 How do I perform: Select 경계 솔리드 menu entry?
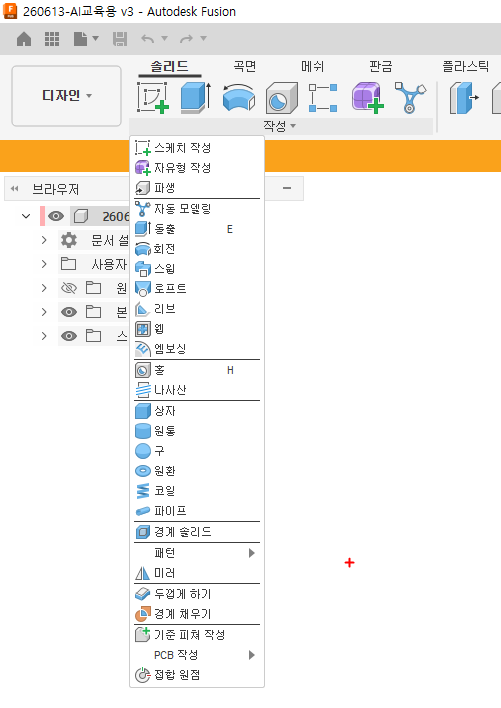(197, 532)
